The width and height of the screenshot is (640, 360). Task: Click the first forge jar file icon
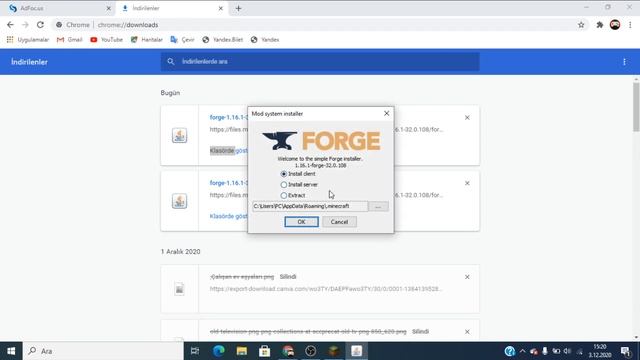(179, 136)
